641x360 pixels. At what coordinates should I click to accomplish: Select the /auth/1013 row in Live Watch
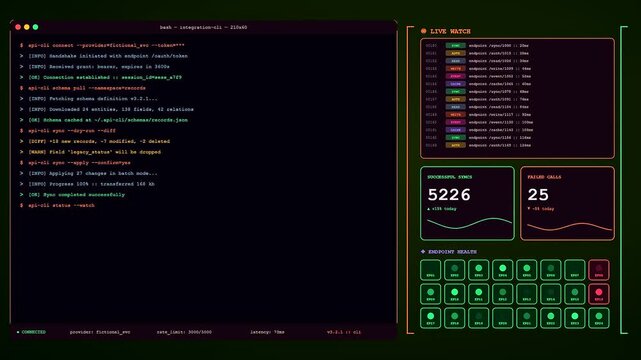[x=517, y=53]
